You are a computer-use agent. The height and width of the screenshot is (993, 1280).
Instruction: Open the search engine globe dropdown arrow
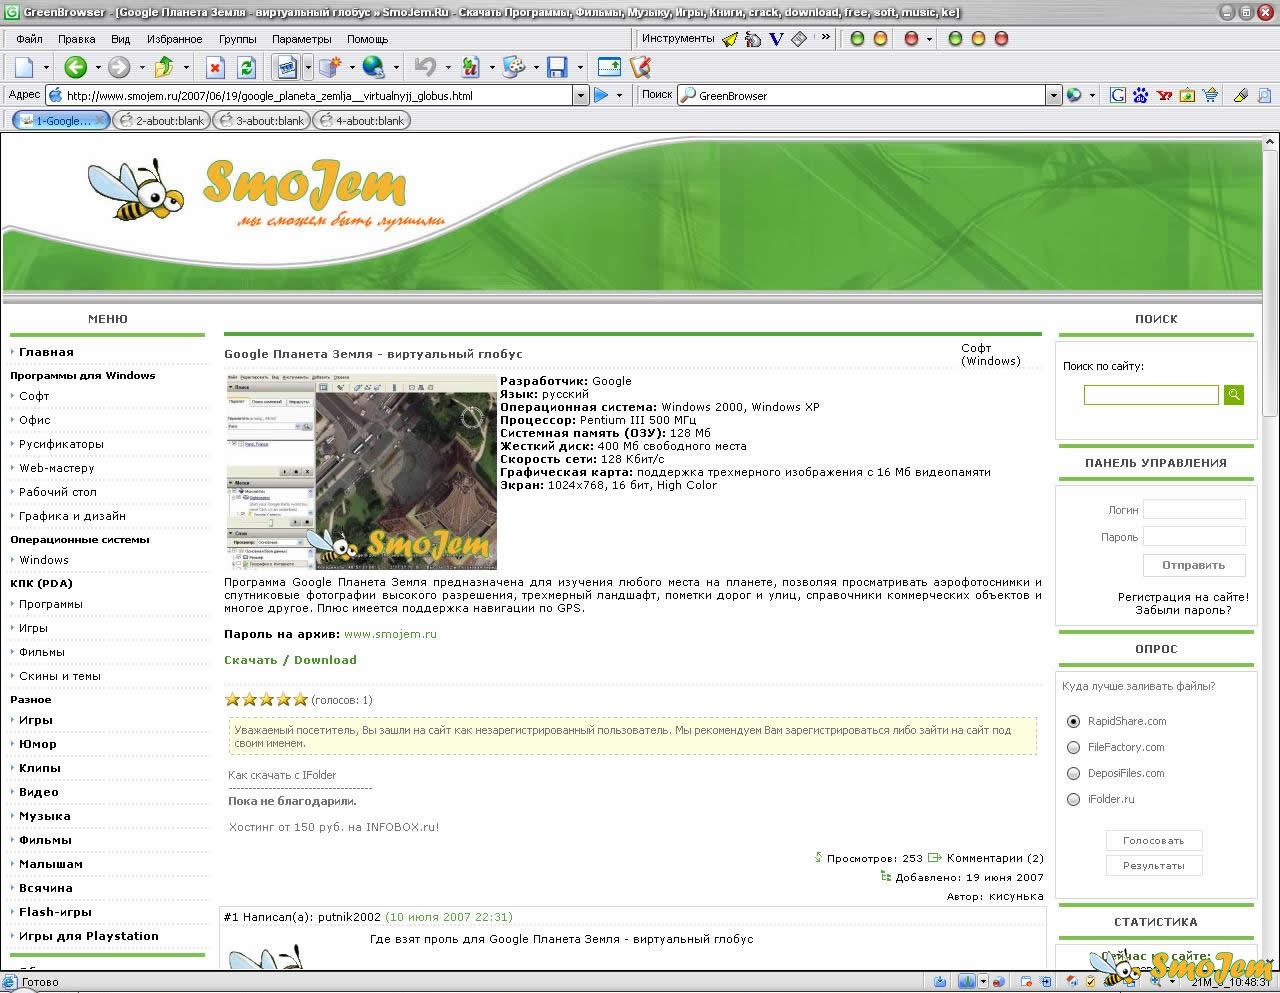coord(1091,95)
